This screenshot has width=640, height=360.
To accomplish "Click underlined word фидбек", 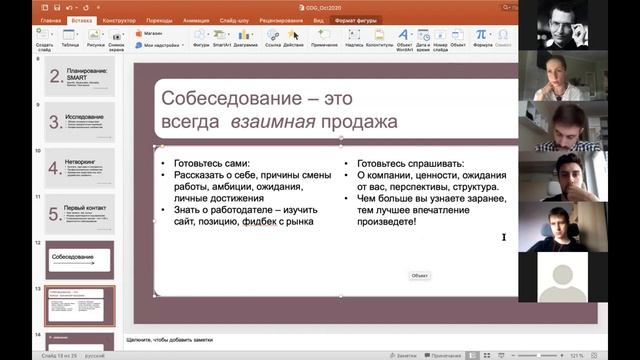I will click(x=259, y=222).
